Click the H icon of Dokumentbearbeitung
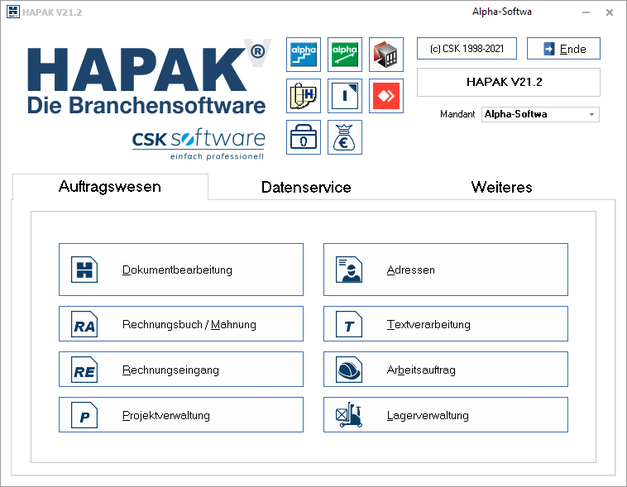 [x=84, y=269]
